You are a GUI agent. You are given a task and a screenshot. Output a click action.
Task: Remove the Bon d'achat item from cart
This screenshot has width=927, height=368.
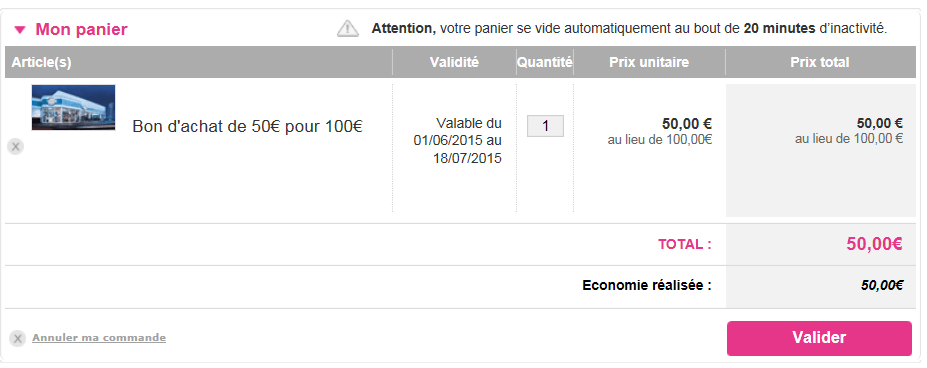click(x=16, y=147)
